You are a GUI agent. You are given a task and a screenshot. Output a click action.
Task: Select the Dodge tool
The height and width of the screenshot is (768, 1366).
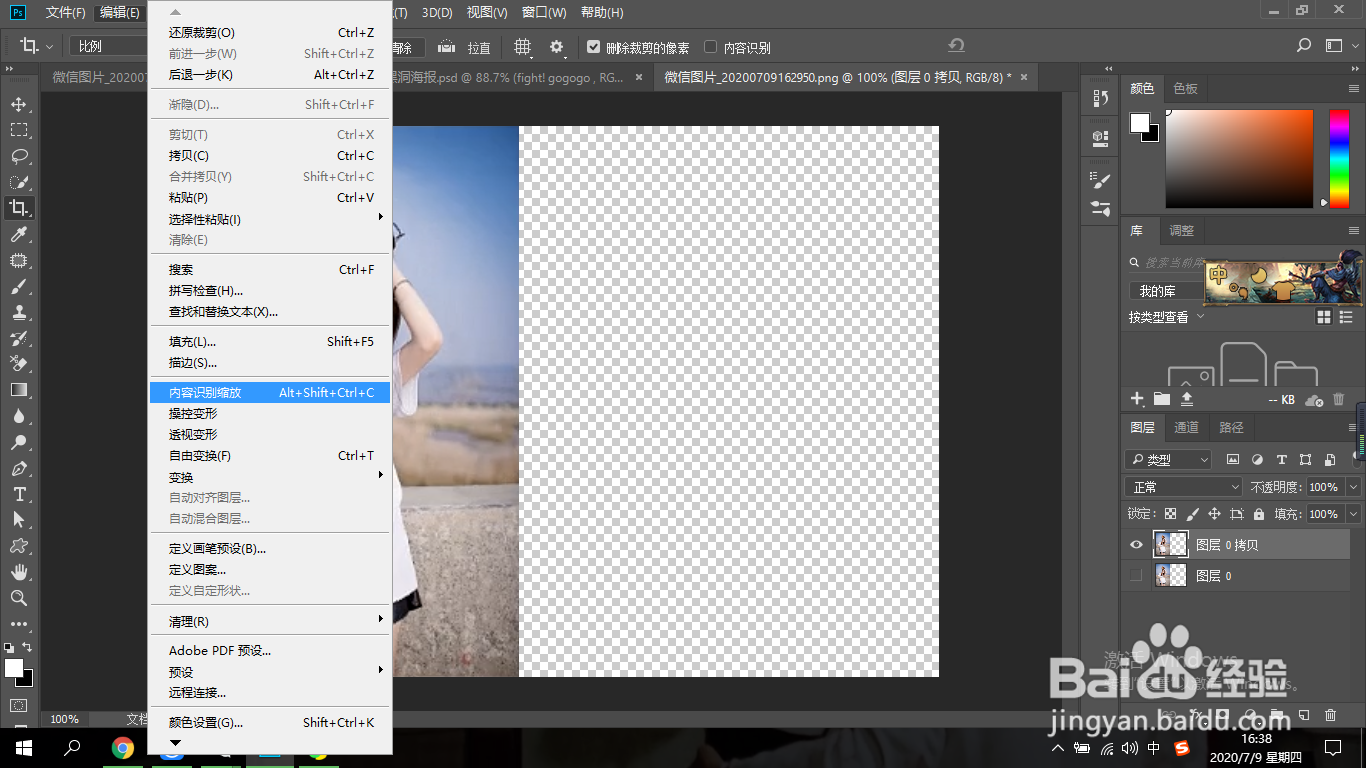click(19, 442)
